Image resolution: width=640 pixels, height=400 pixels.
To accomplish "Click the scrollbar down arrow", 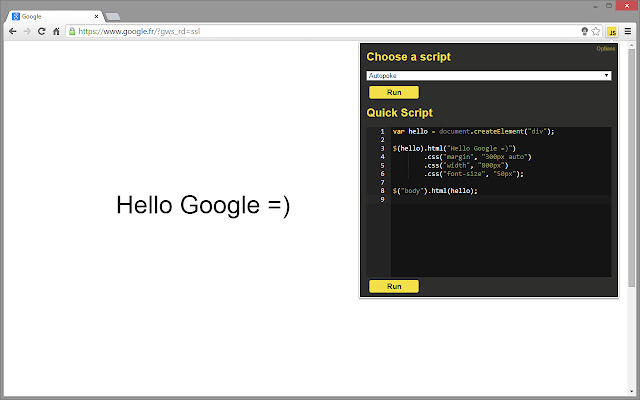I will tap(632, 392).
